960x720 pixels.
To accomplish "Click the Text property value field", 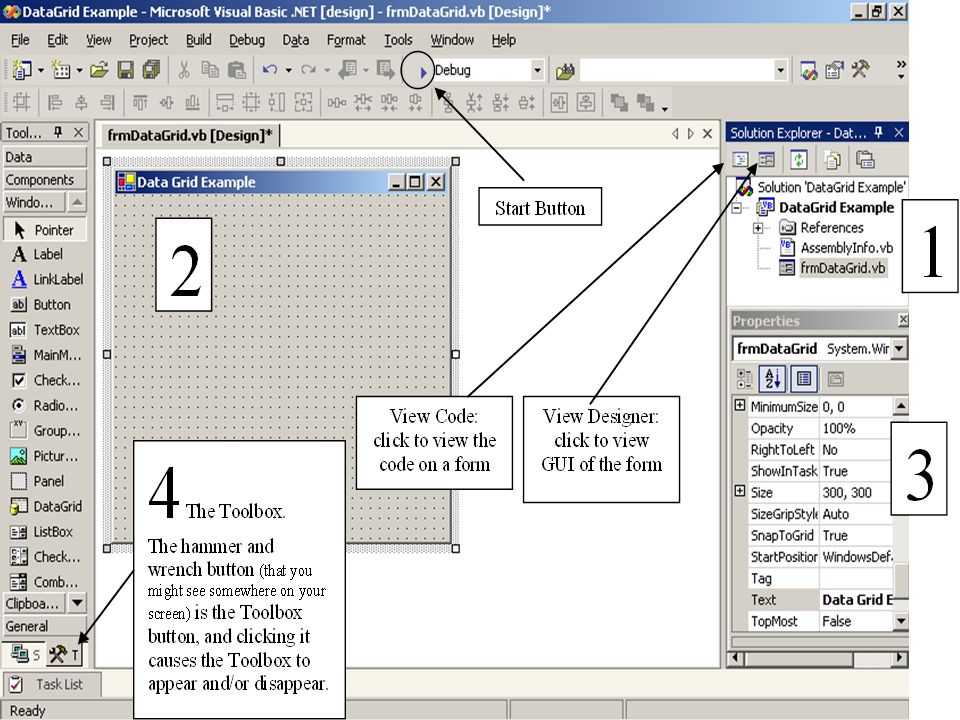I will click(x=857, y=600).
